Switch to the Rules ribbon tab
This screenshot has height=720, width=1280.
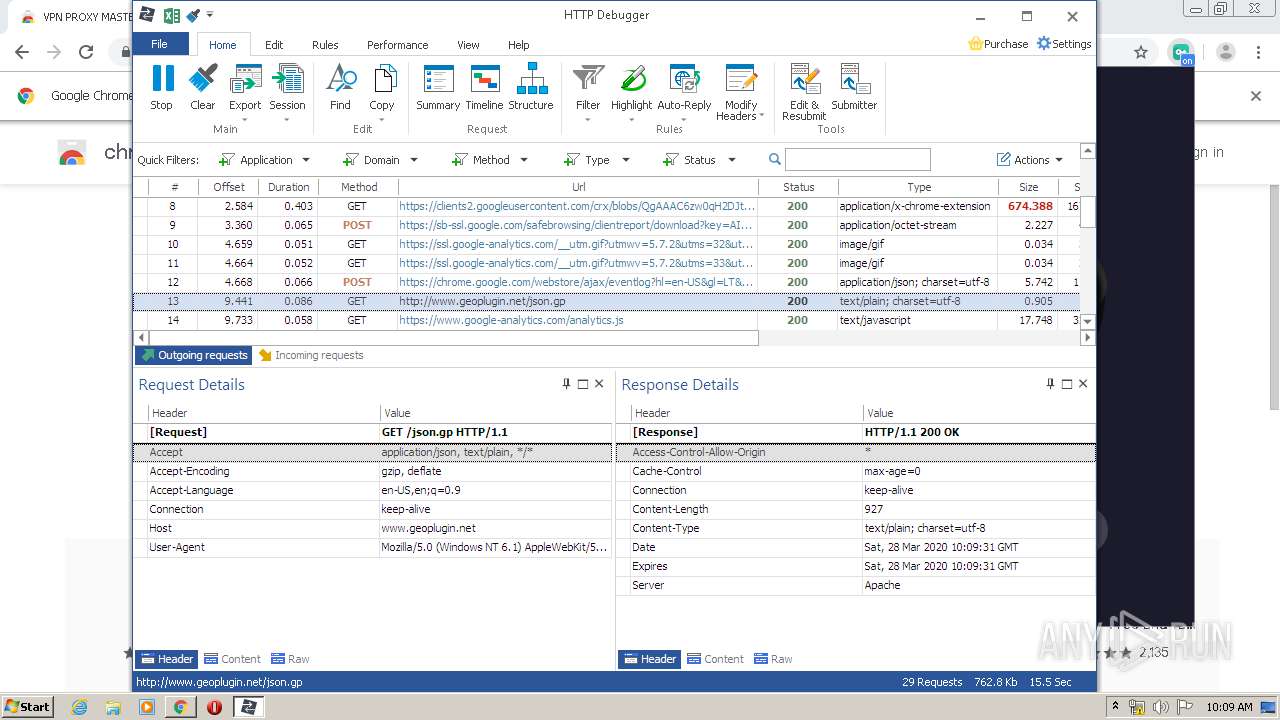(325, 45)
